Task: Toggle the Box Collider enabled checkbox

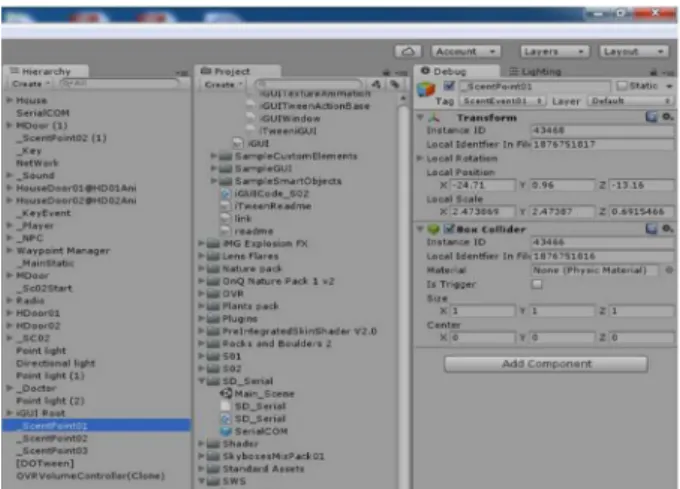Action: pos(449,228)
